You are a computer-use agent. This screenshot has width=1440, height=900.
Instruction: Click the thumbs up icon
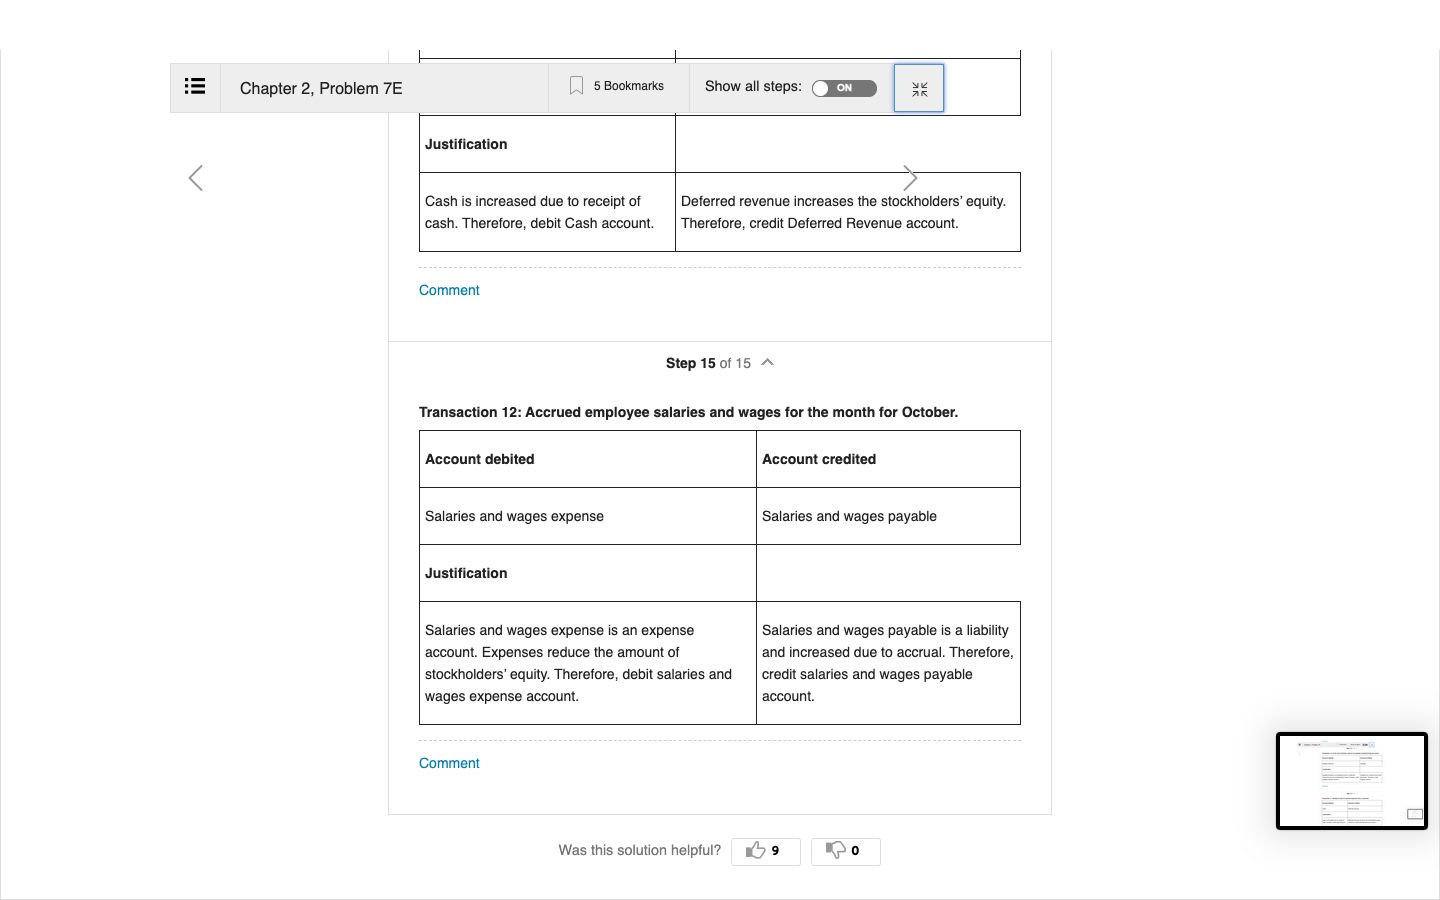tap(755, 850)
